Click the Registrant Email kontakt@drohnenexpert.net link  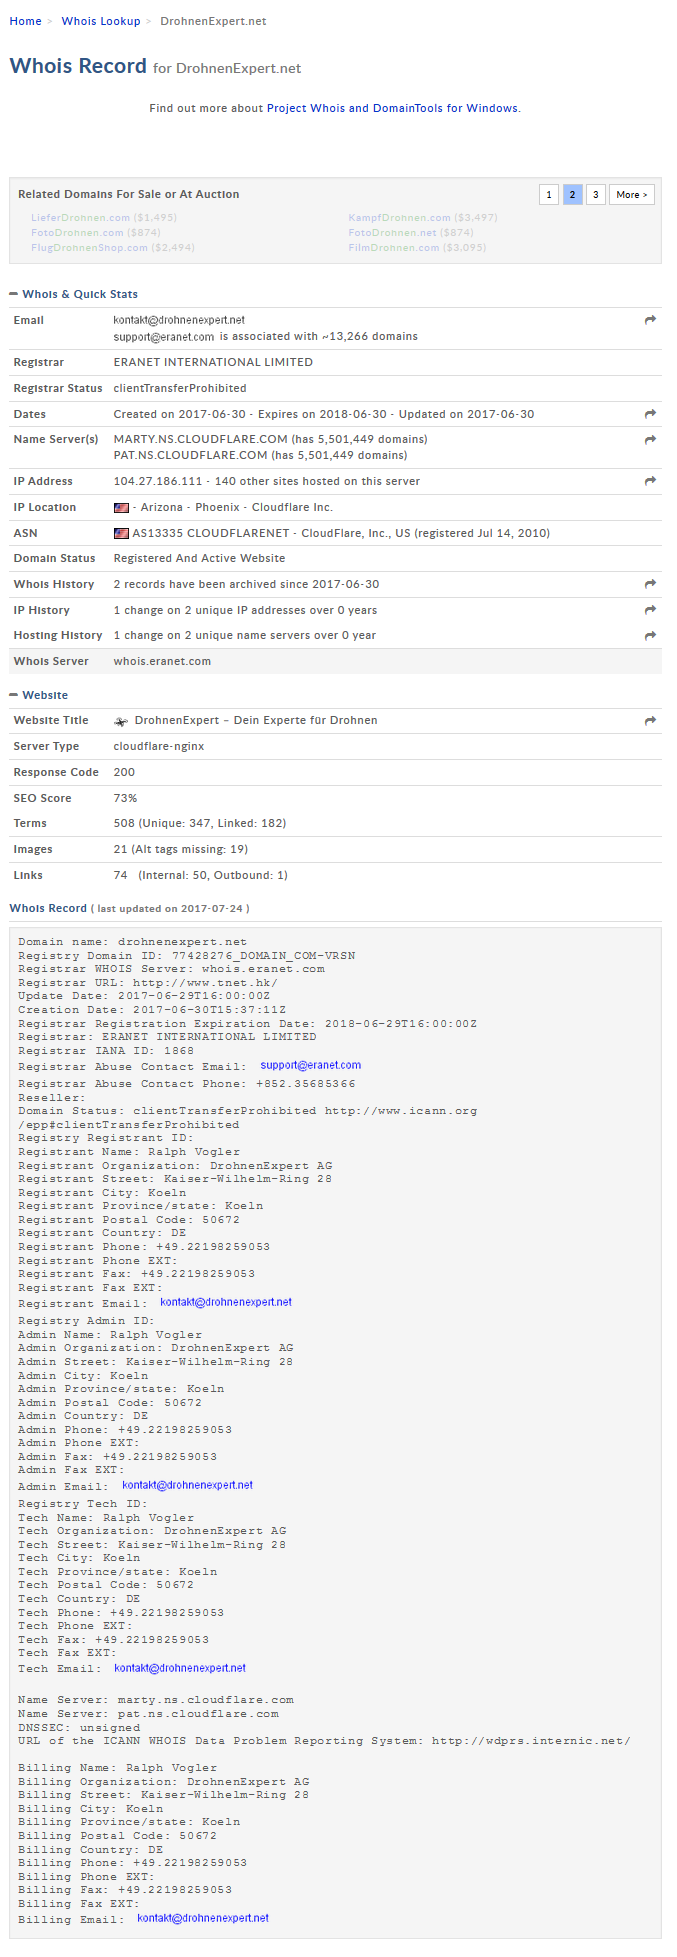tap(226, 1302)
